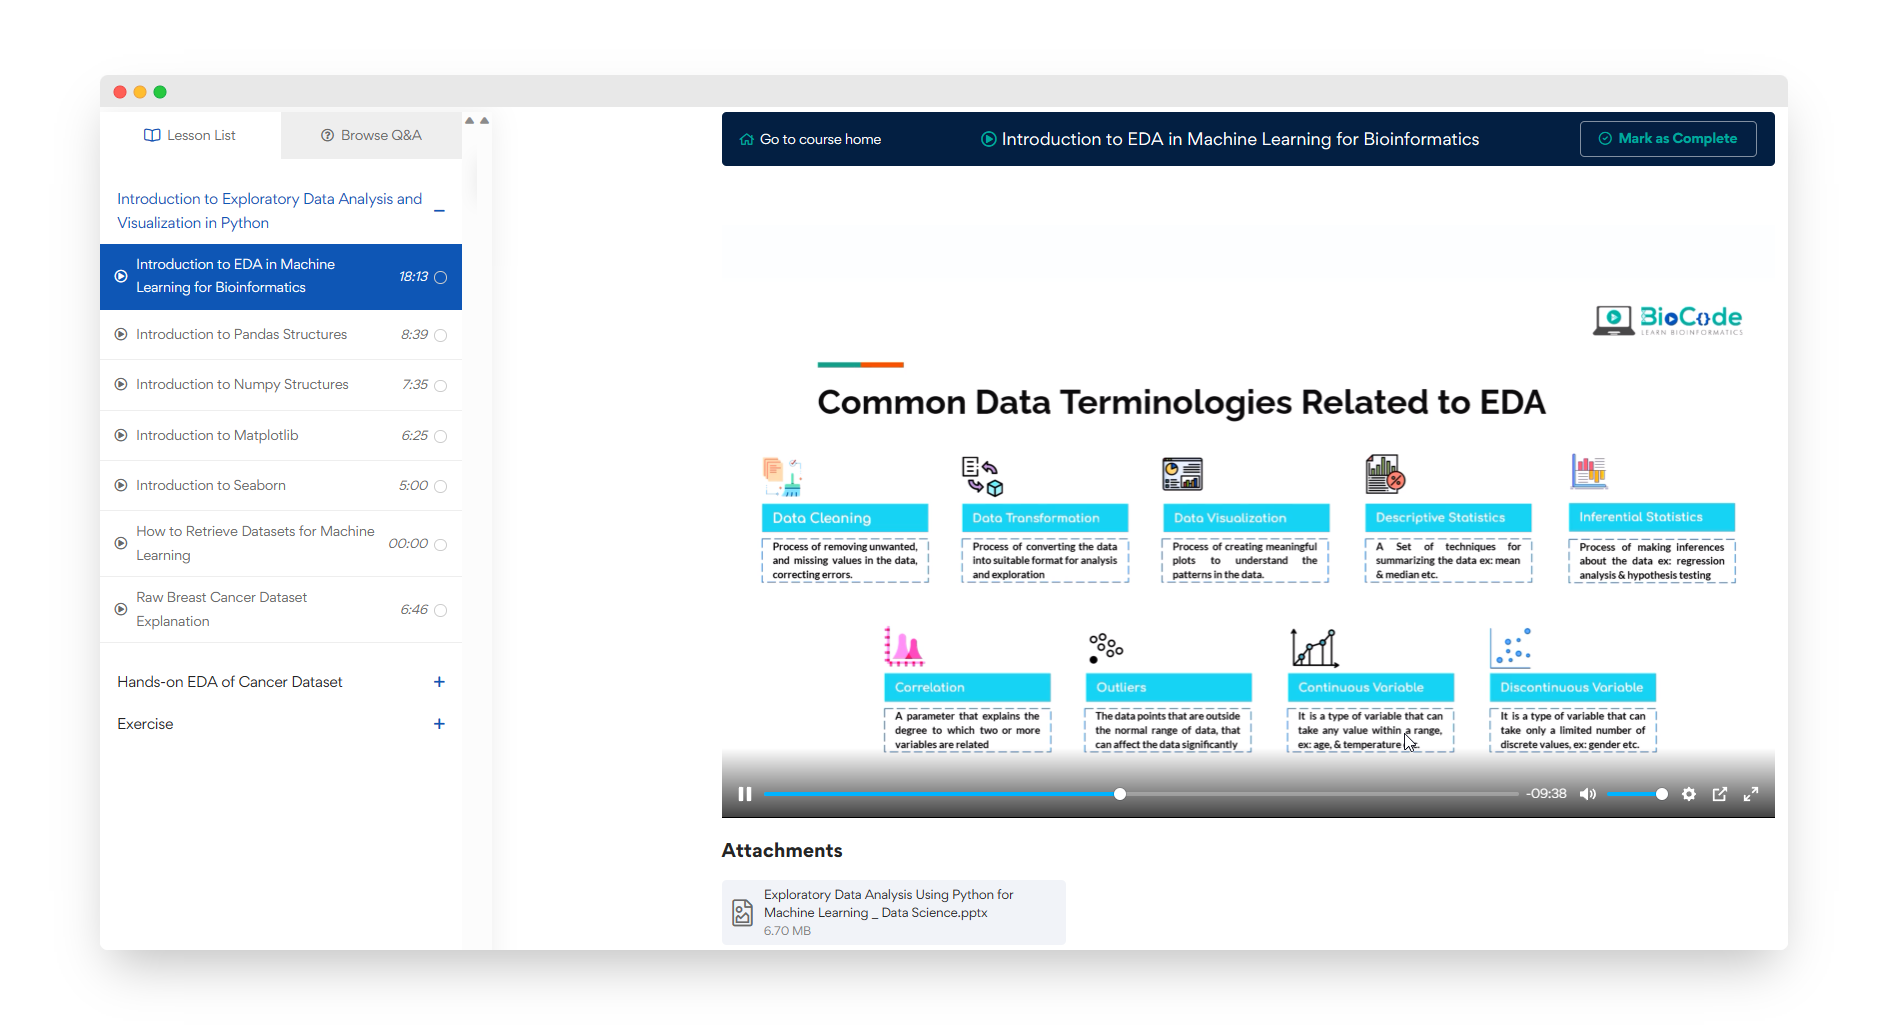Click the home icon next to course home

pyautogui.click(x=745, y=139)
